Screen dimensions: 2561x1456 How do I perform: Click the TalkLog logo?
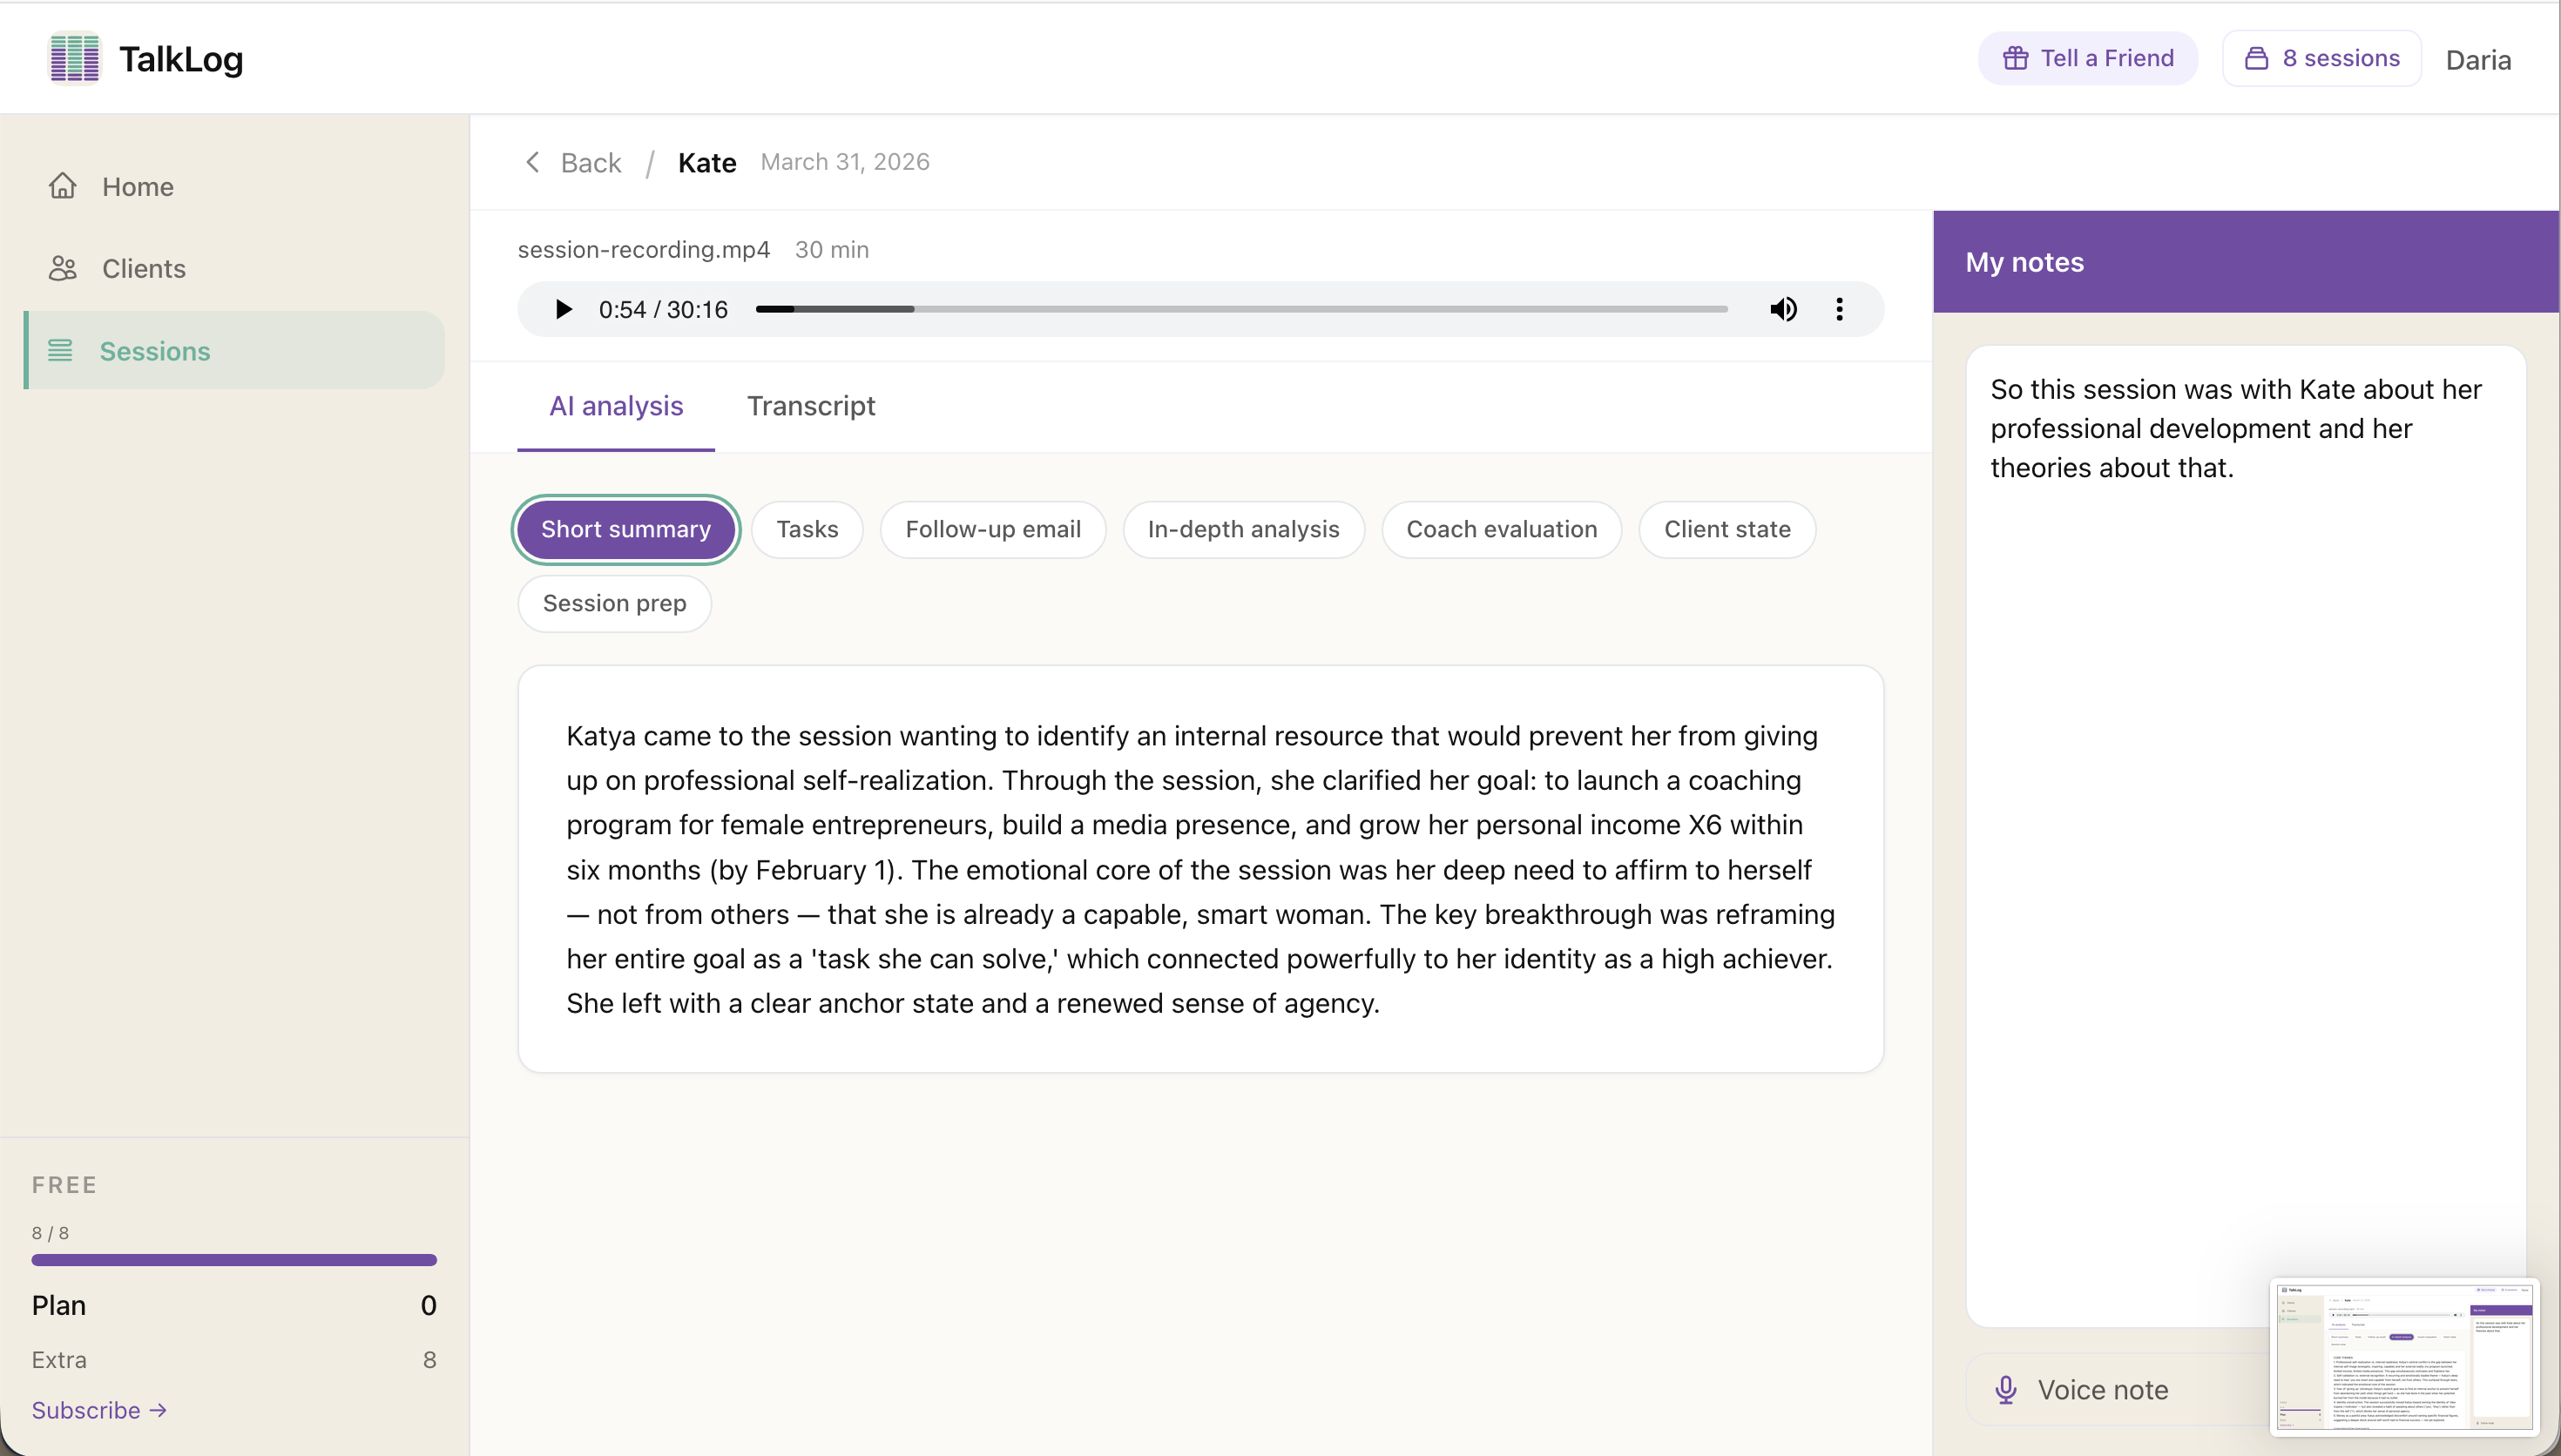(146, 58)
